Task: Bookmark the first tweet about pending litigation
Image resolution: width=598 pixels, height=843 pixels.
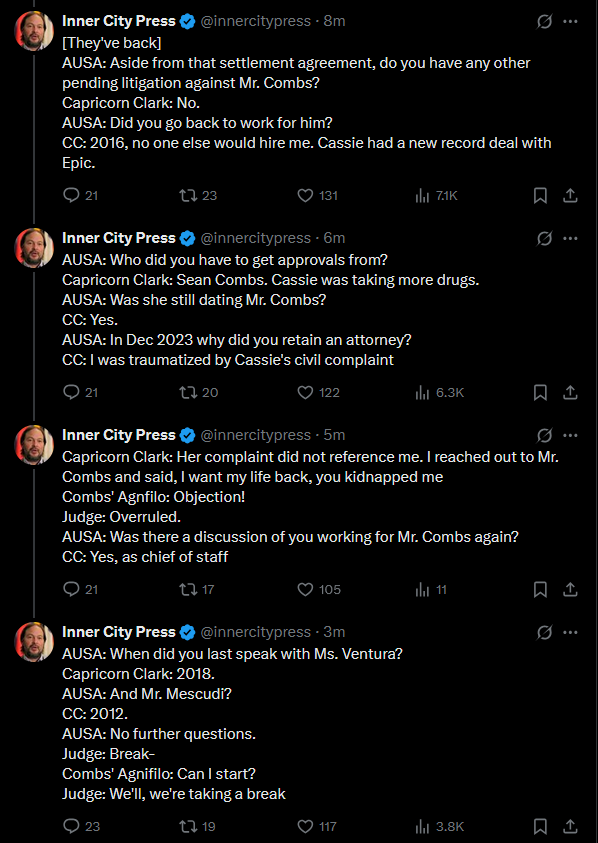Action: coord(540,196)
